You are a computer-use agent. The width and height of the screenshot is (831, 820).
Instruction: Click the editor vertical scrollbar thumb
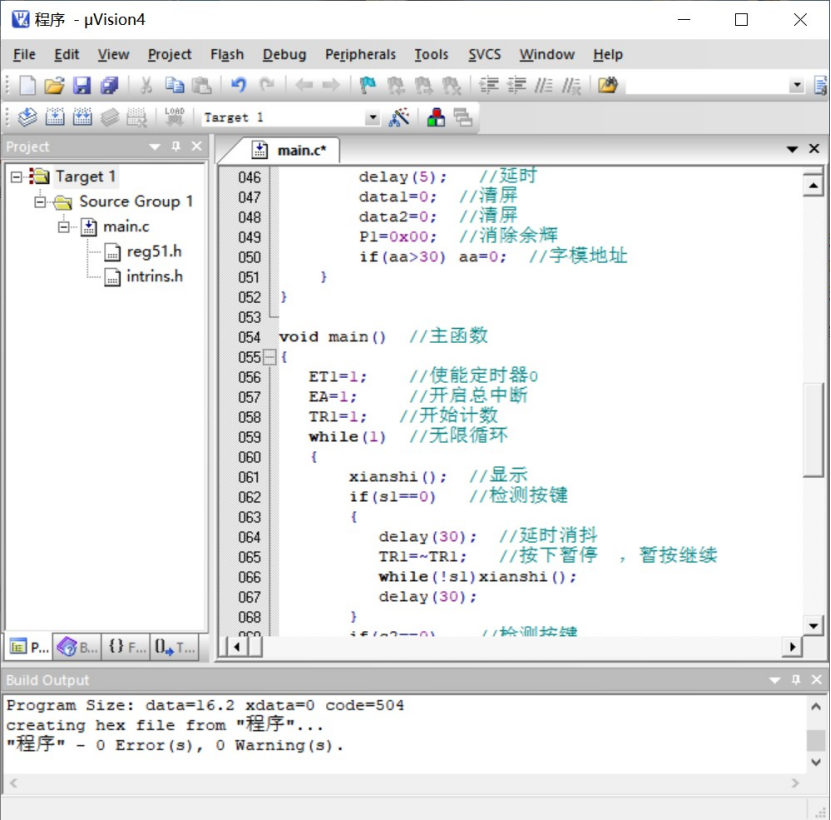tap(813, 429)
